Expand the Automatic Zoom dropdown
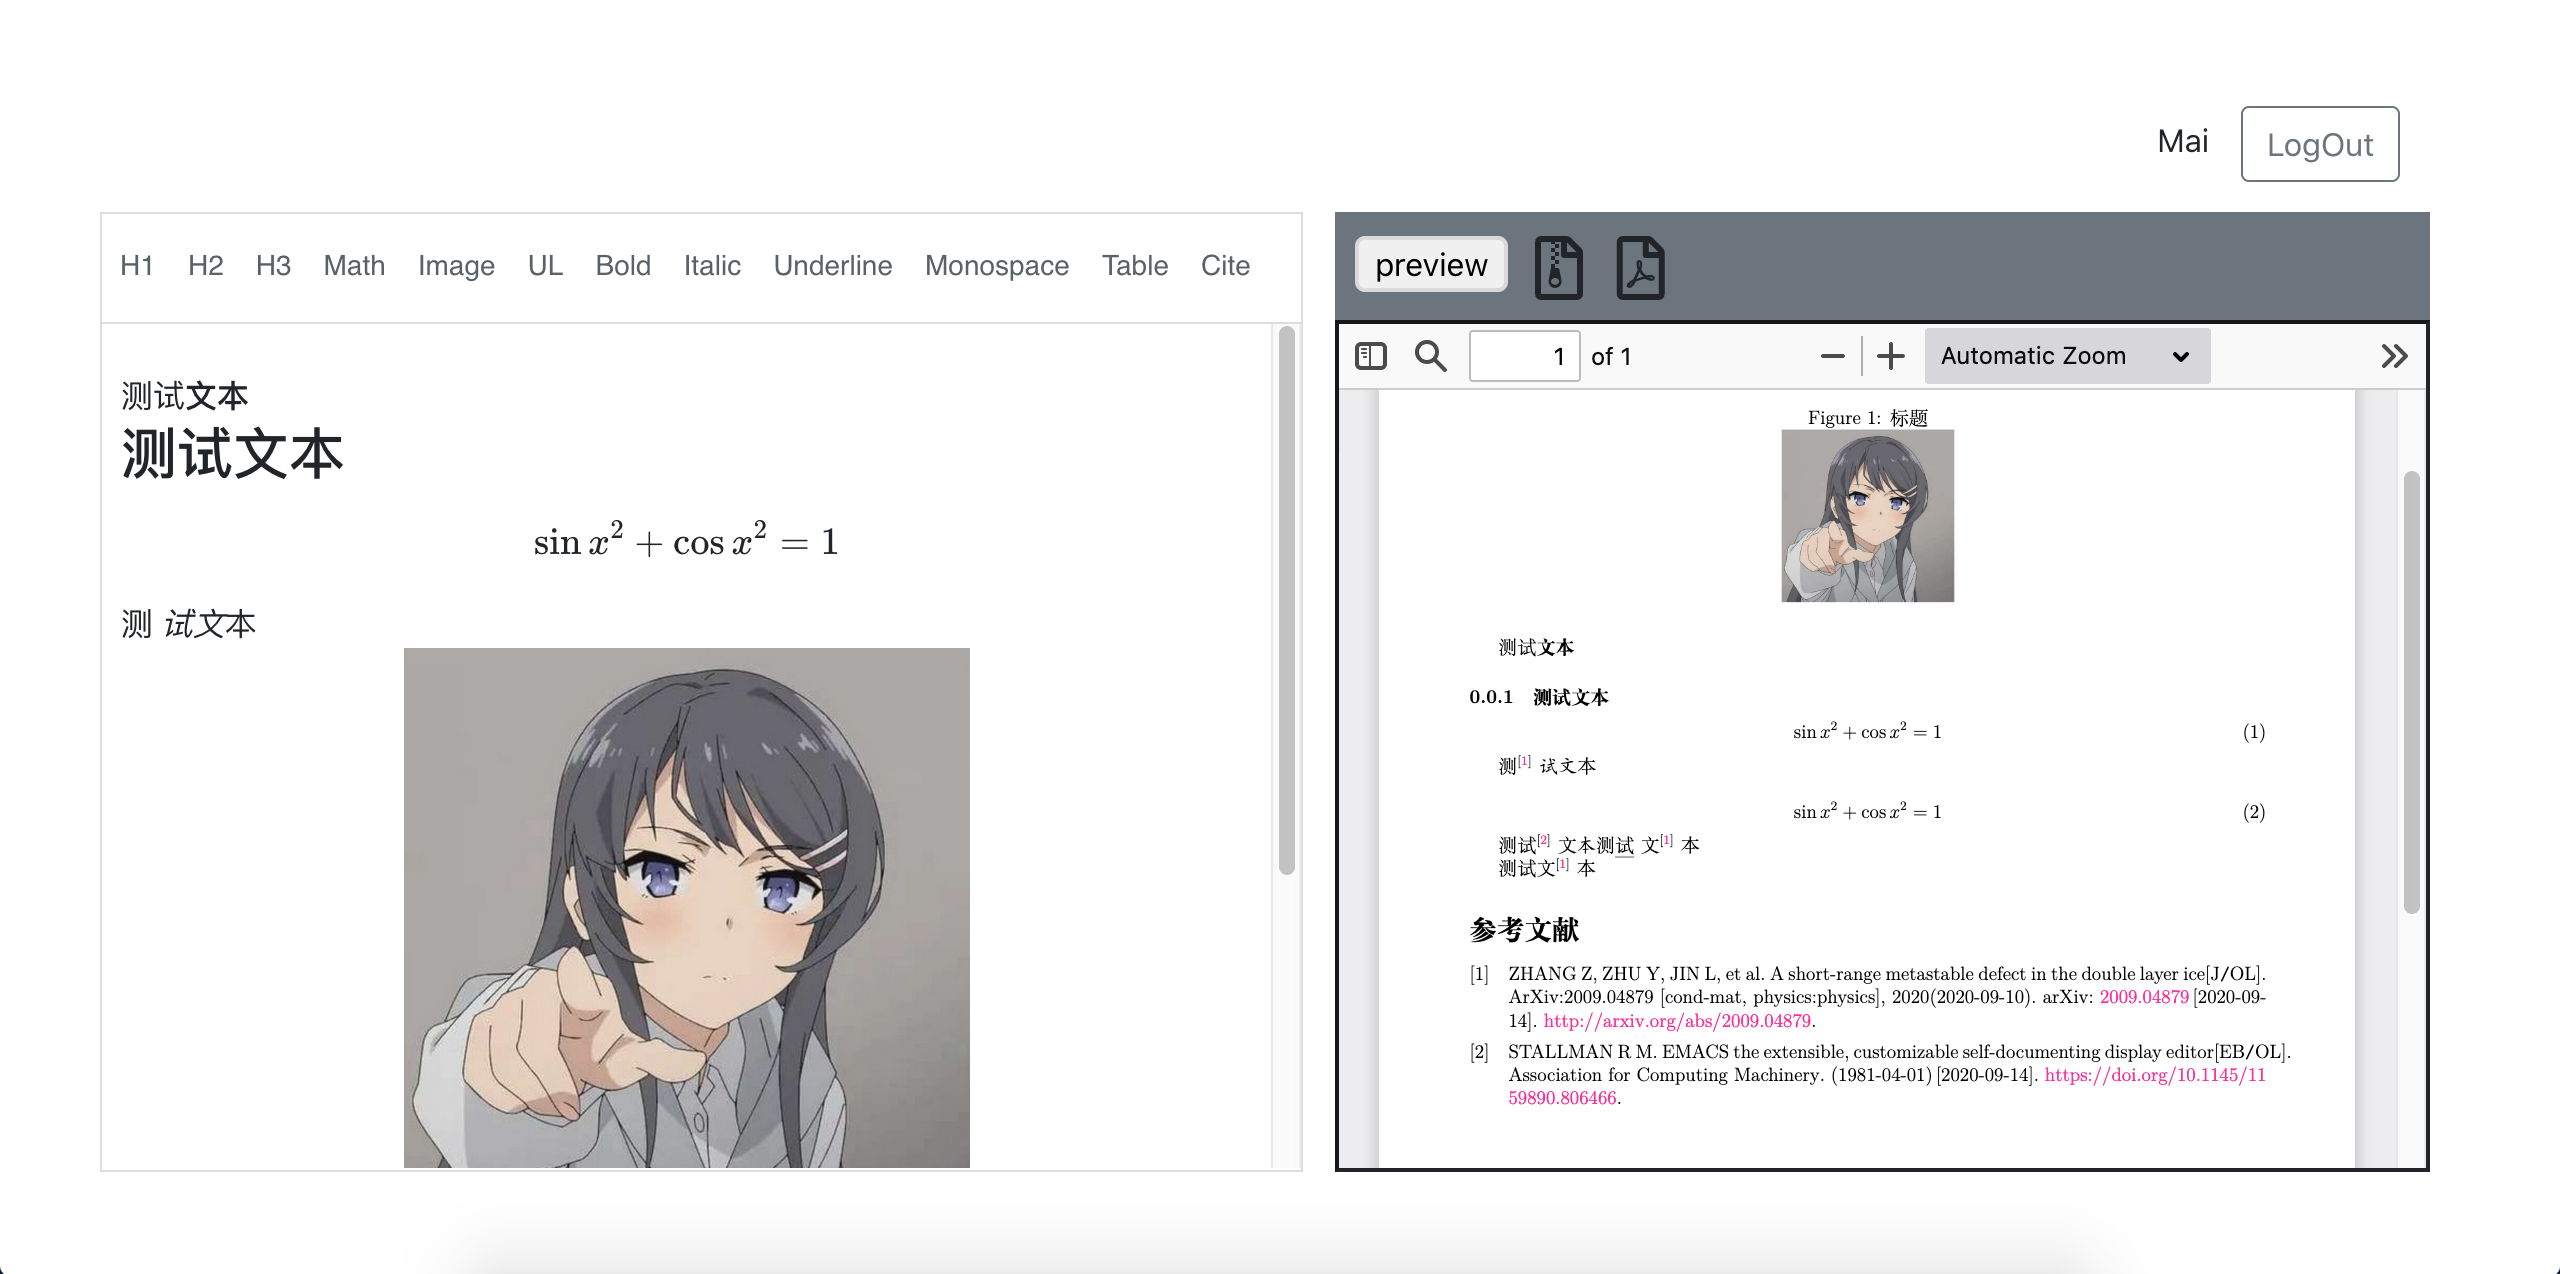2560x1274 pixels. click(x=2065, y=358)
